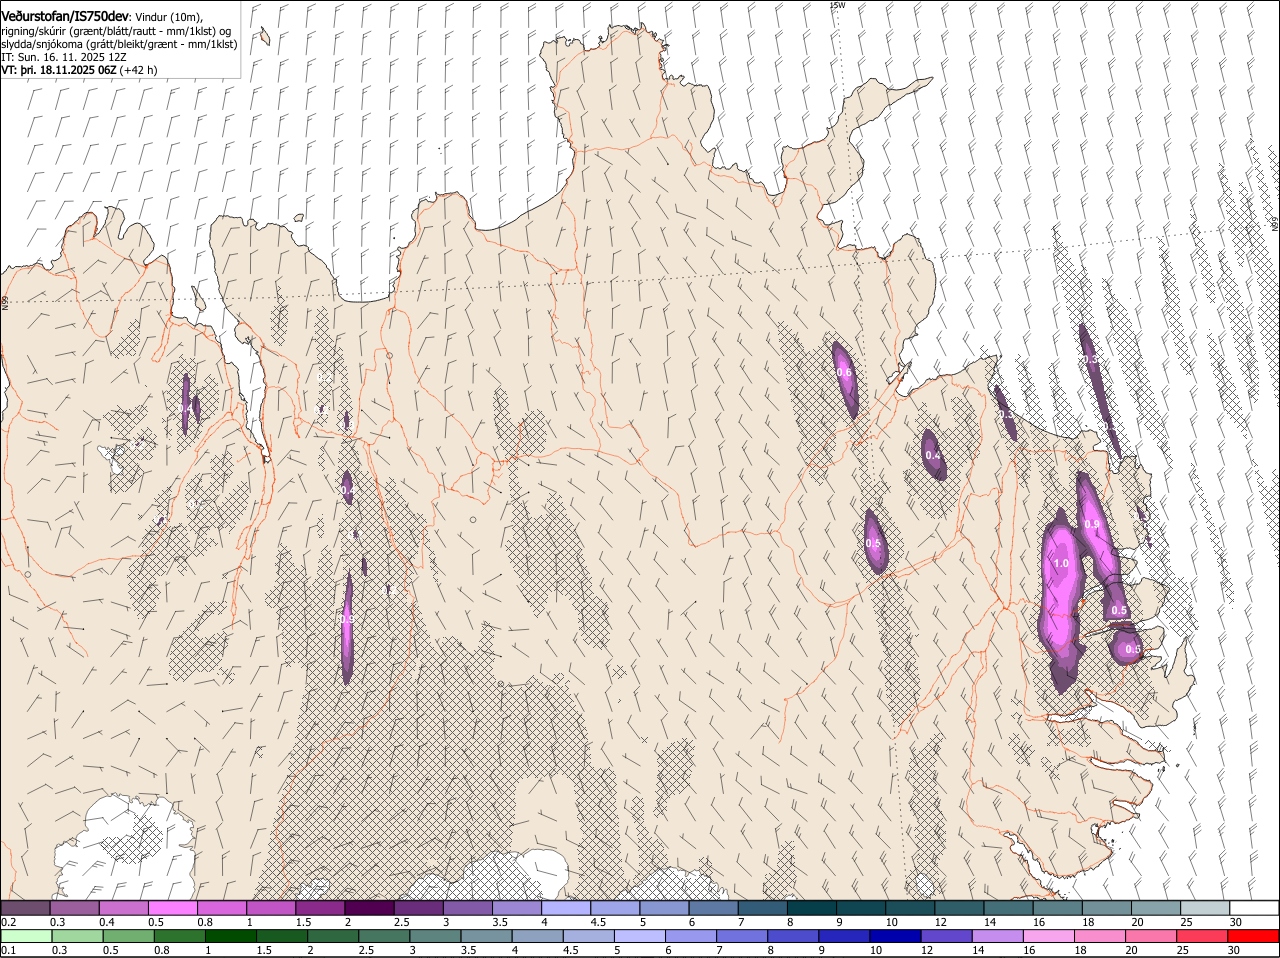Click the upper legend label '25'
The height and width of the screenshot is (958, 1280).
pos(1184,922)
